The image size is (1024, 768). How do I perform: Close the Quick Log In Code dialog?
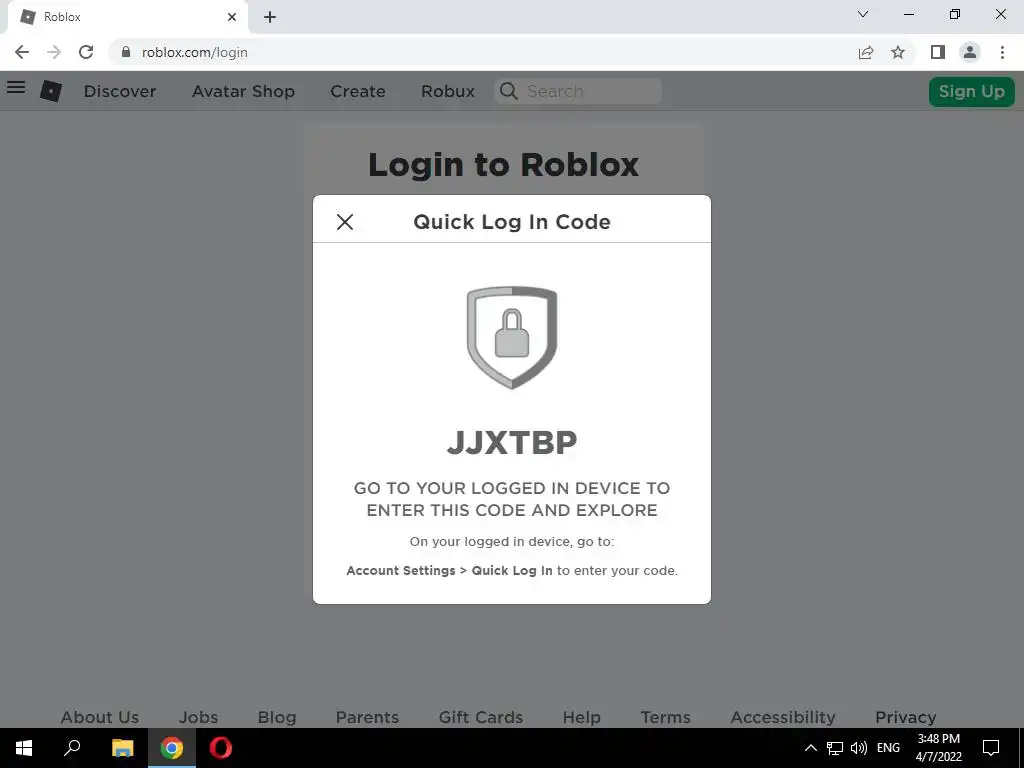click(x=345, y=222)
